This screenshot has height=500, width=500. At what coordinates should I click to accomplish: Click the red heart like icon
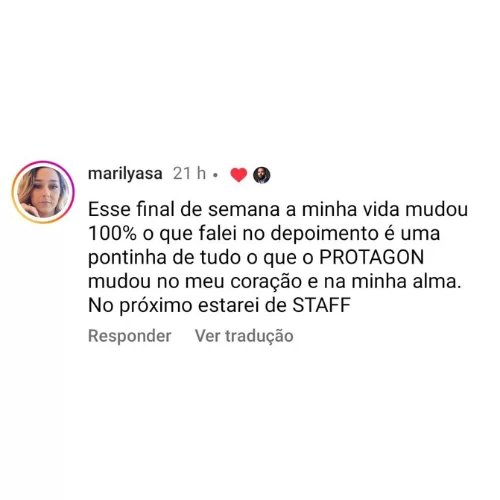click(239, 175)
